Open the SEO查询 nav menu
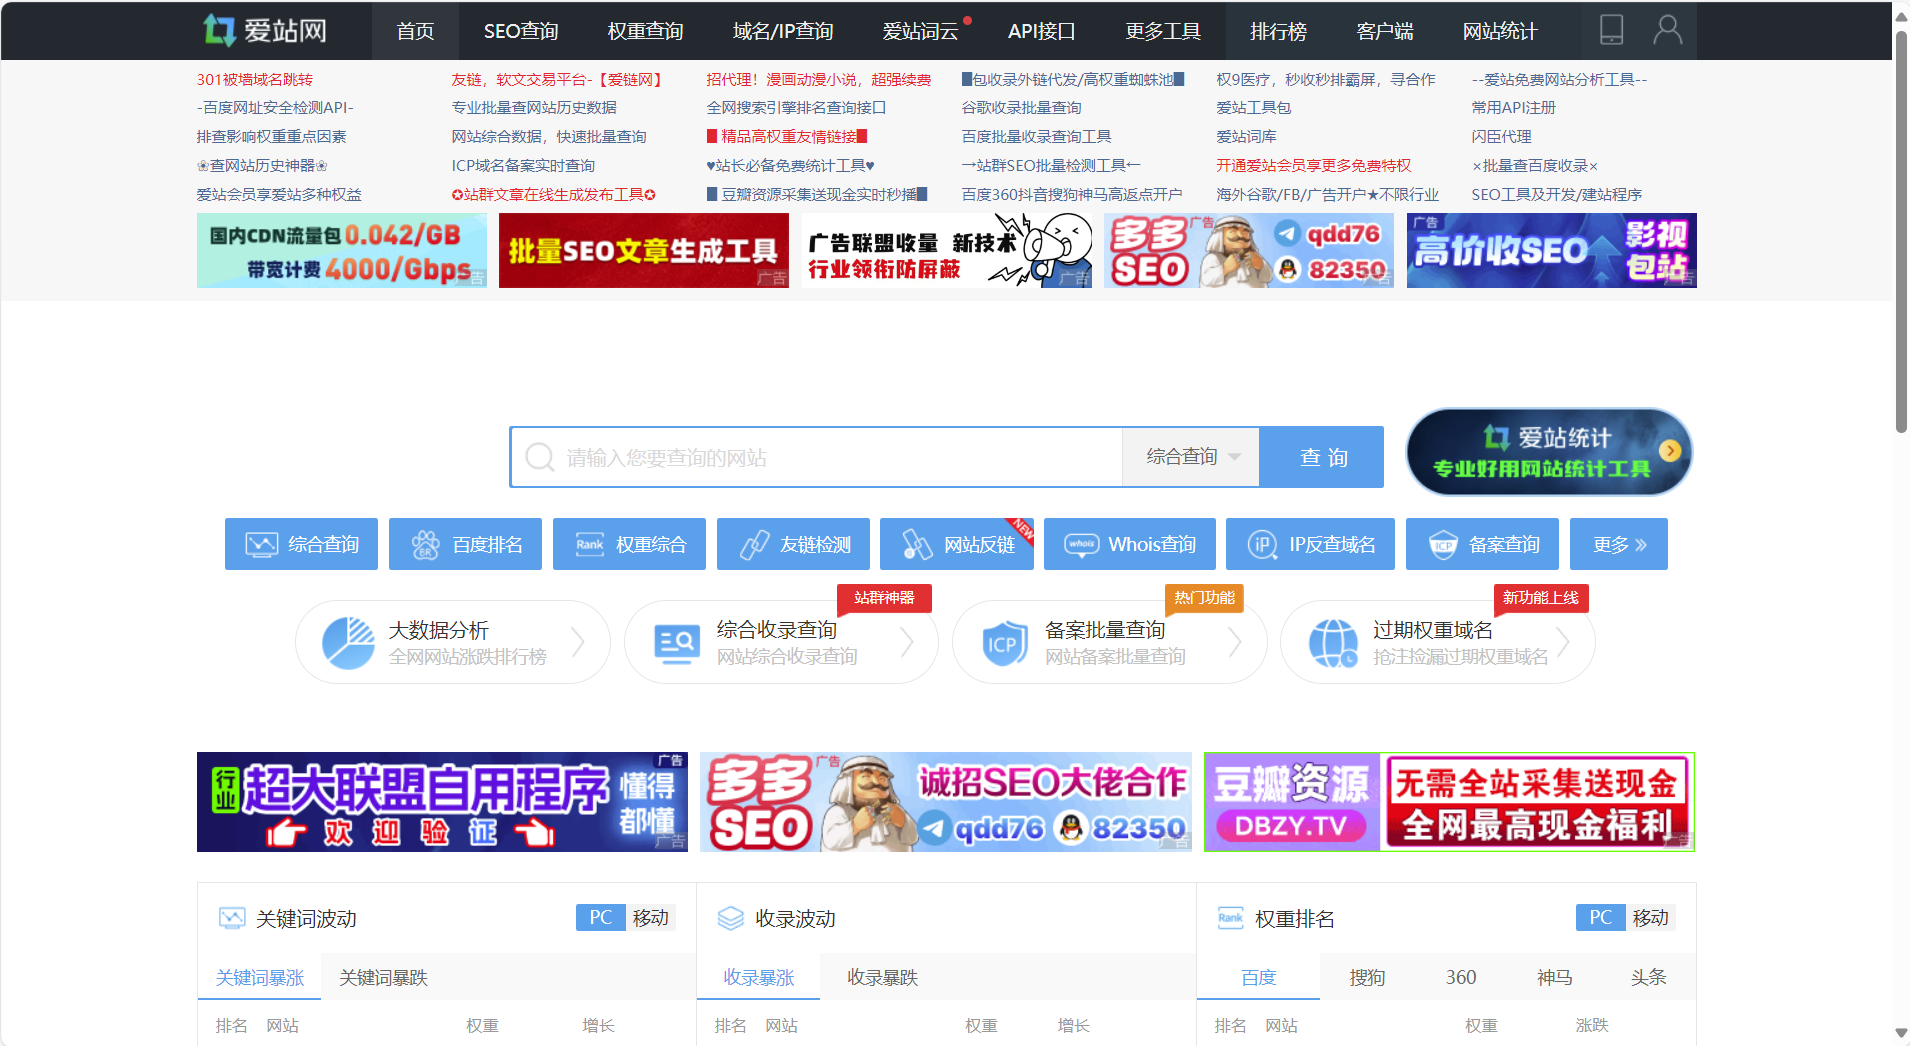 click(x=521, y=31)
